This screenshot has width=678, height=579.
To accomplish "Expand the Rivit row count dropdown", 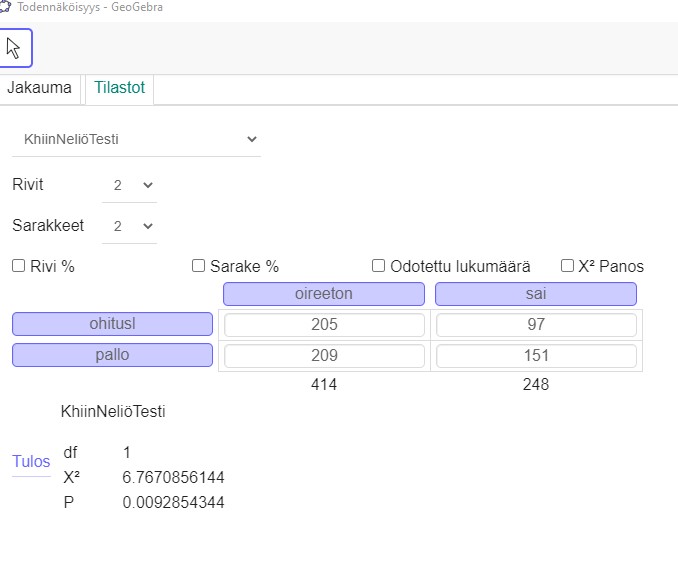I will tap(130, 185).
